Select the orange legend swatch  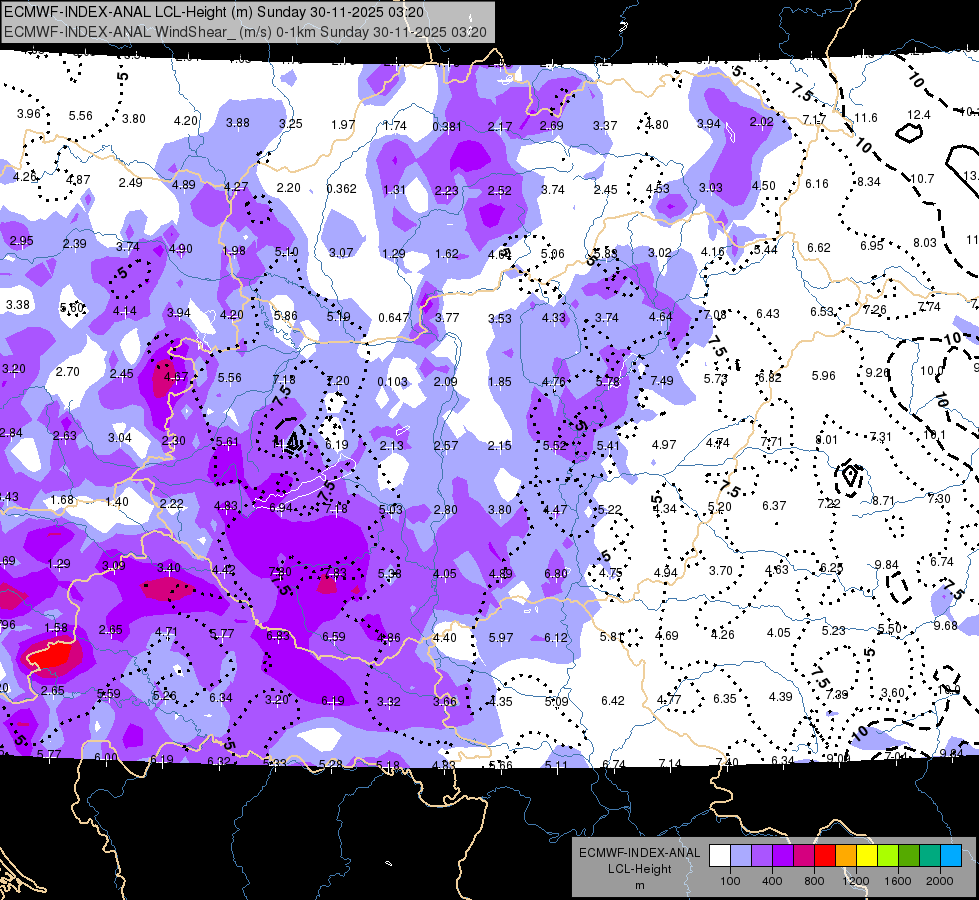click(846, 856)
